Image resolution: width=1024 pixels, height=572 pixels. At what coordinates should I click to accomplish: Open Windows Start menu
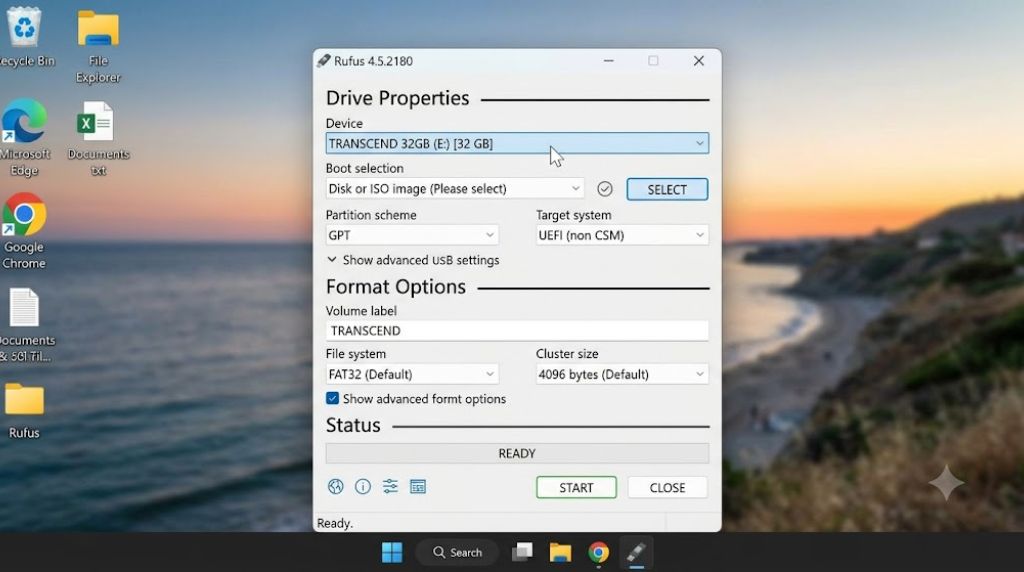392,552
